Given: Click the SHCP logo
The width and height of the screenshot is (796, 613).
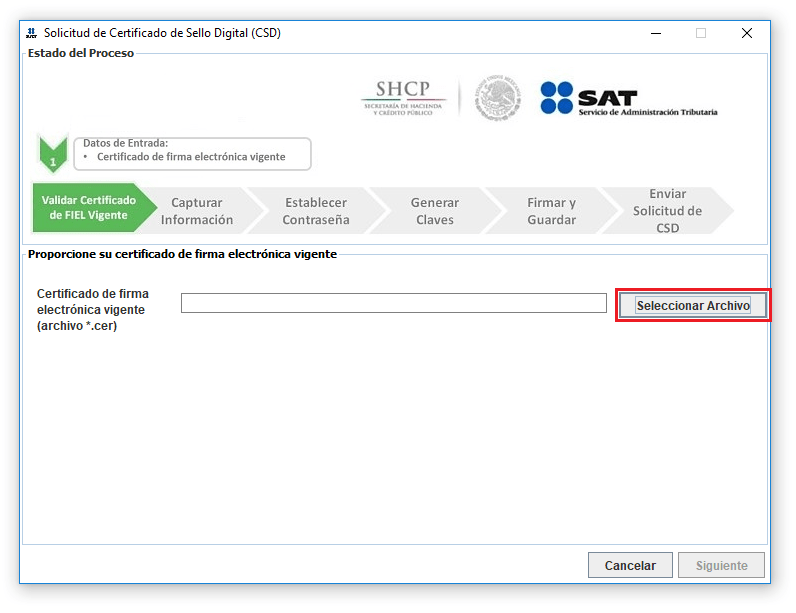Looking at the screenshot, I should [x=402, y=98].
